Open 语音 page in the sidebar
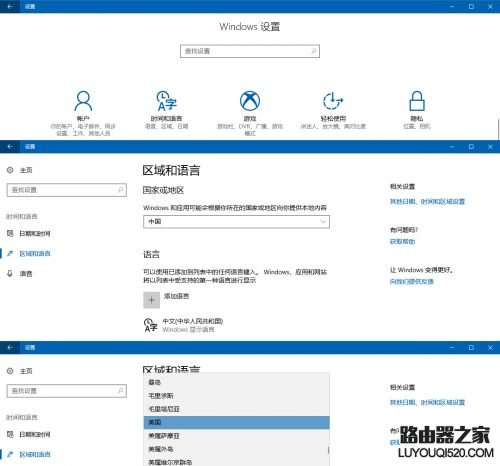500x466 pixels. click(26, 274)
